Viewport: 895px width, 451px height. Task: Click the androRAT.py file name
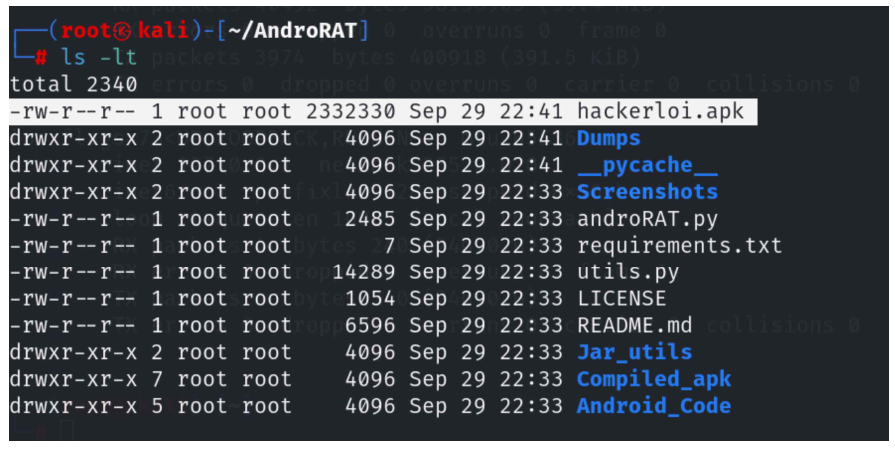(x=647, y=218)
